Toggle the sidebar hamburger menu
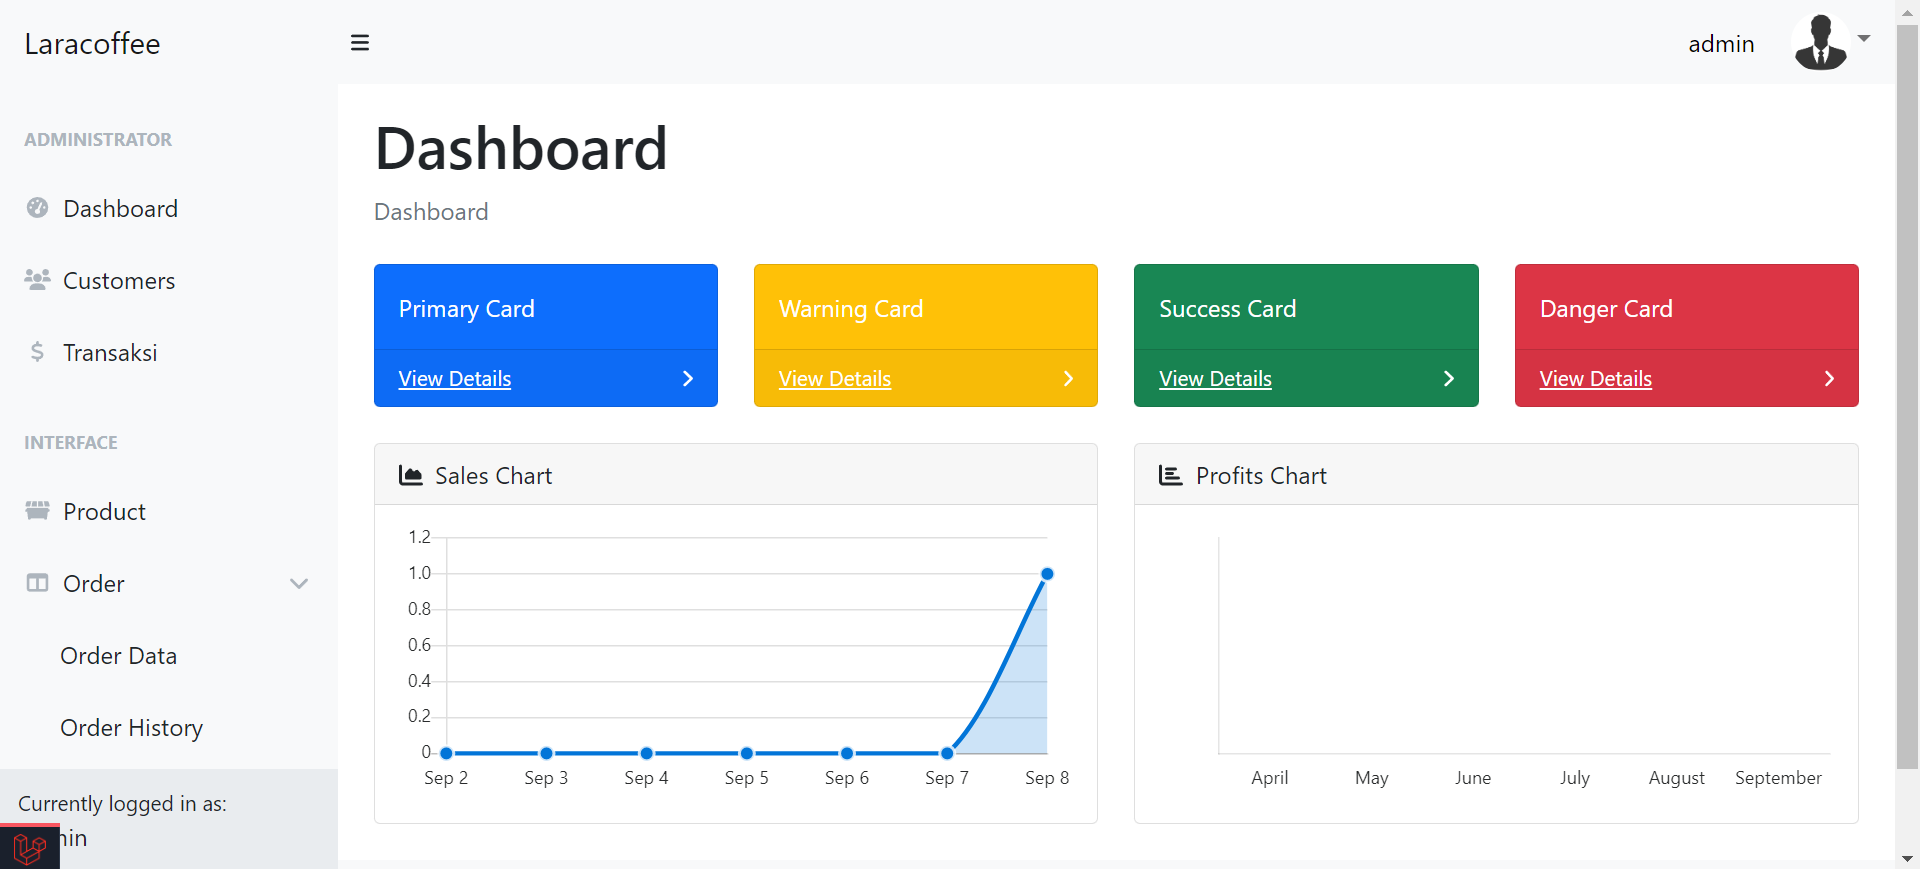 click(x=360, y=43)
